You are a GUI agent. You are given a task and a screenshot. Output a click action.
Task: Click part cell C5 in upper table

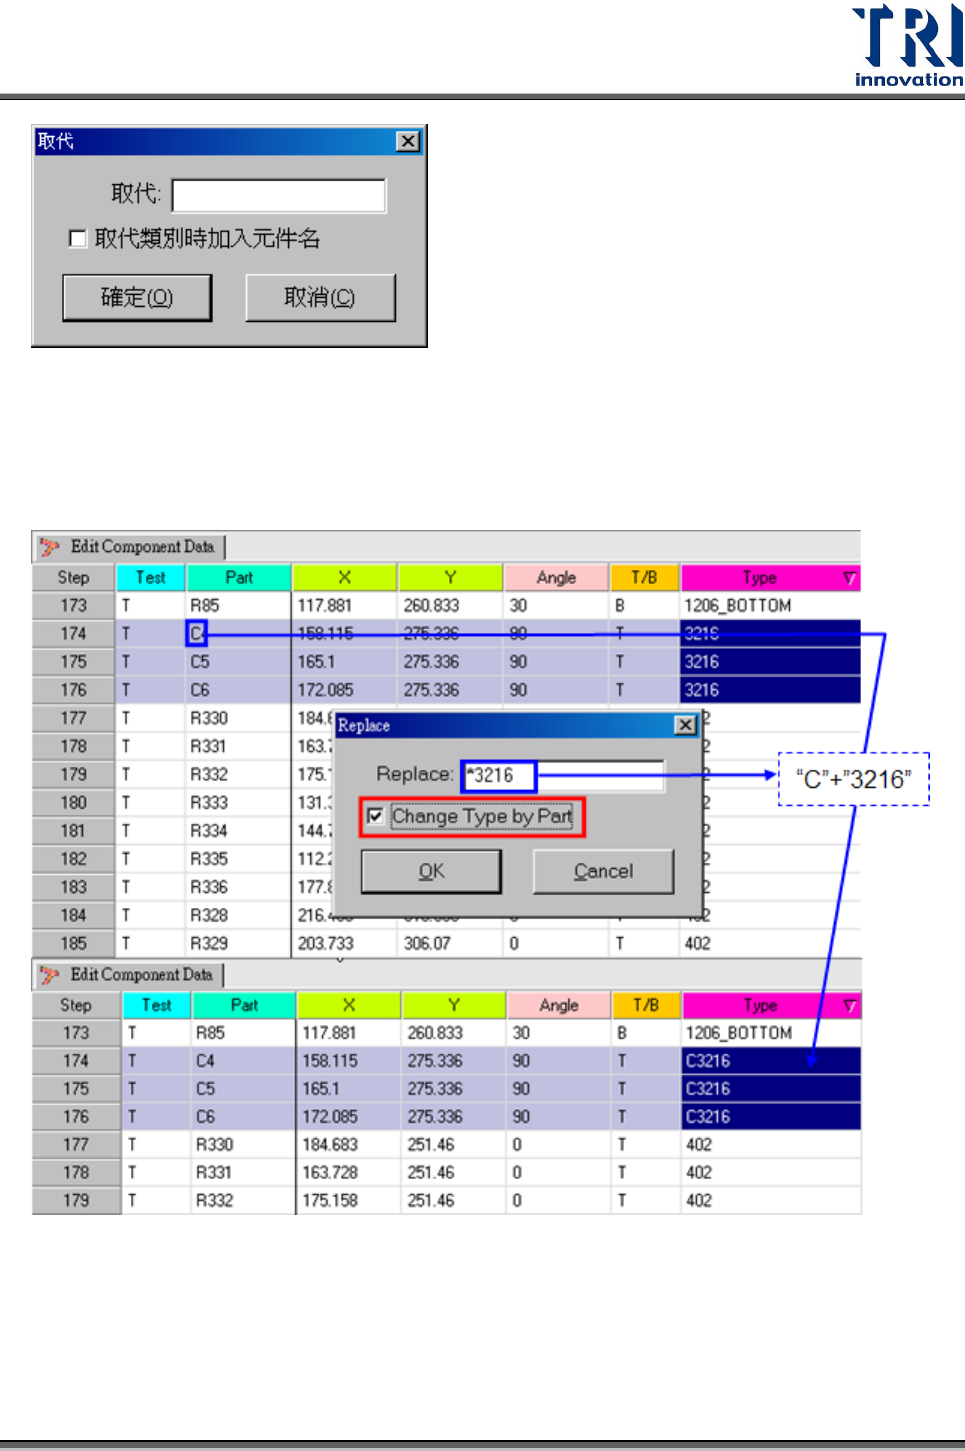tap(238, 662)
